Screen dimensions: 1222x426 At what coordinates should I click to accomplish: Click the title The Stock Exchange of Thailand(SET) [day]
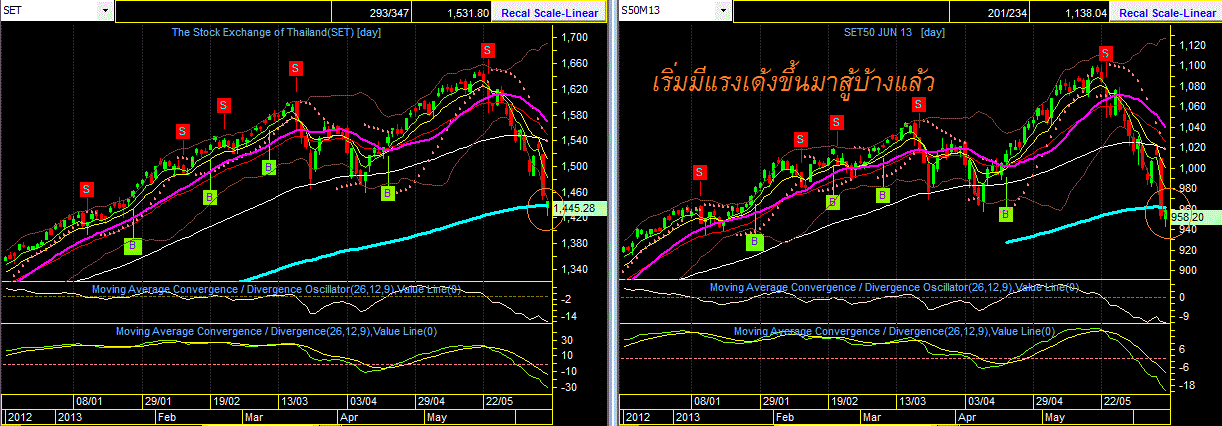[276, 32]
